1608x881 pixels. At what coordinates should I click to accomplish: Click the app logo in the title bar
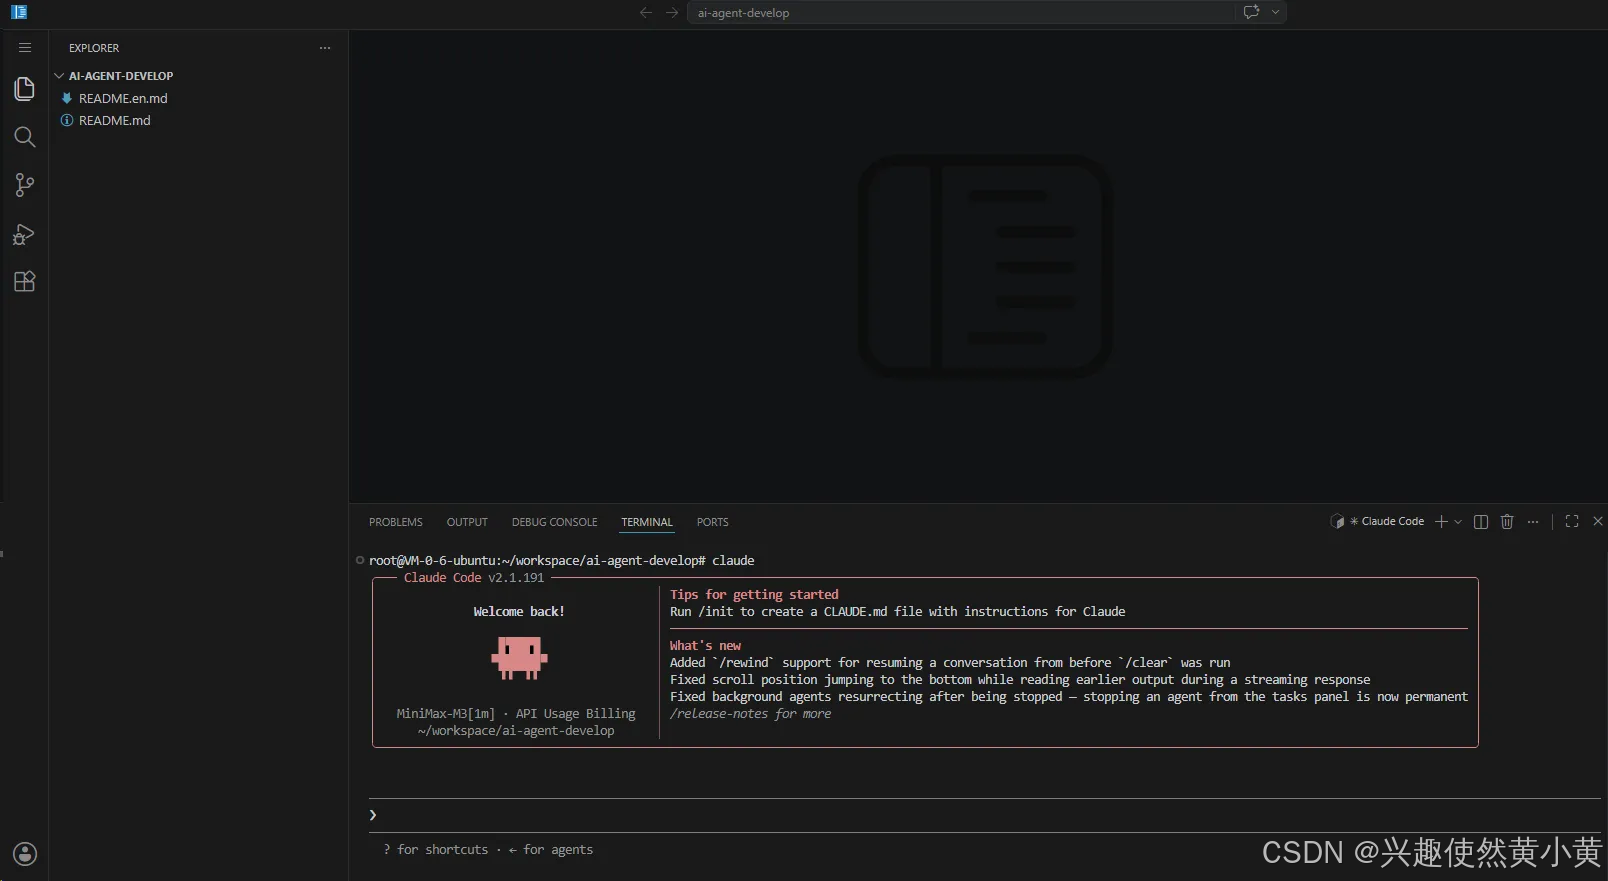tap(19, 12)
